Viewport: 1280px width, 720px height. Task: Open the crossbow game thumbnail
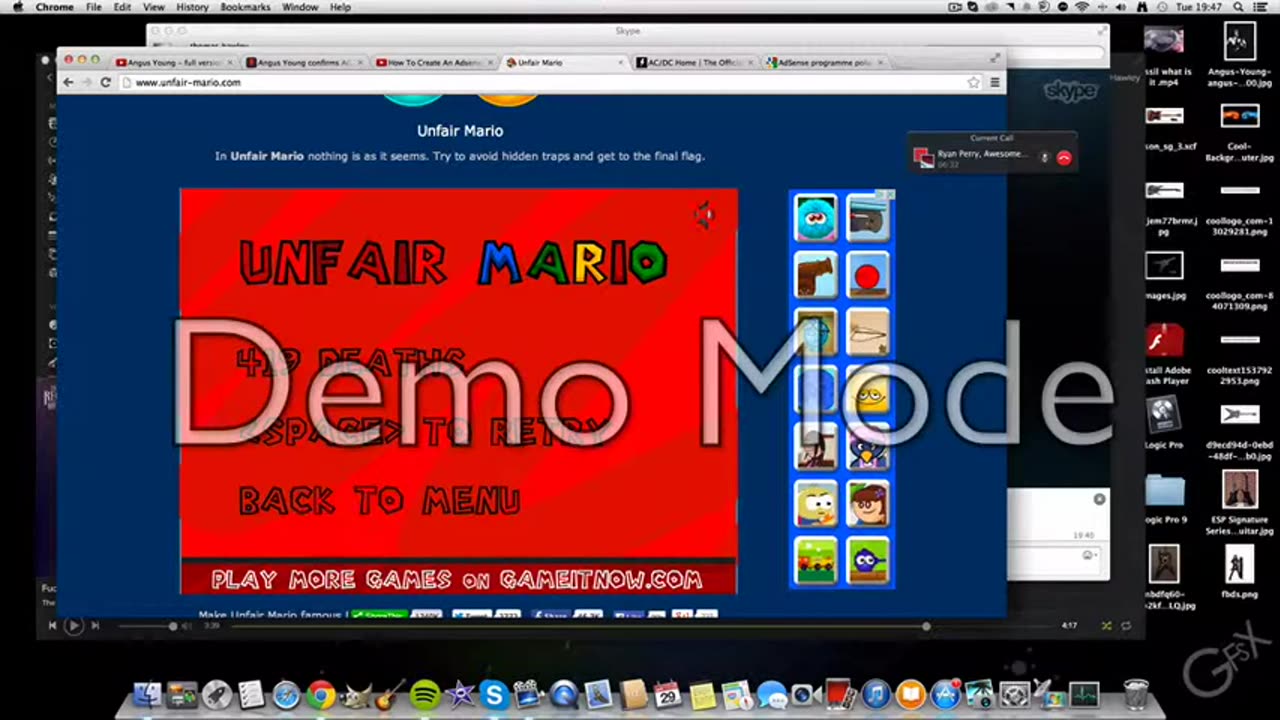tap(867, 333)
